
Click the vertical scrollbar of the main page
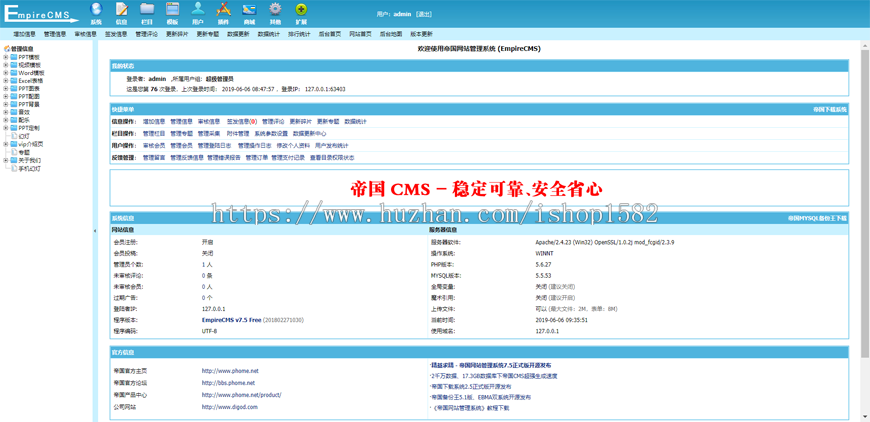click(865, 202)
